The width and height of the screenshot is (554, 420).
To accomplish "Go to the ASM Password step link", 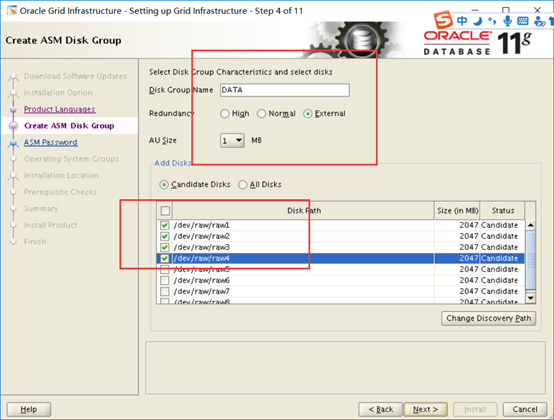I will 51,142.
